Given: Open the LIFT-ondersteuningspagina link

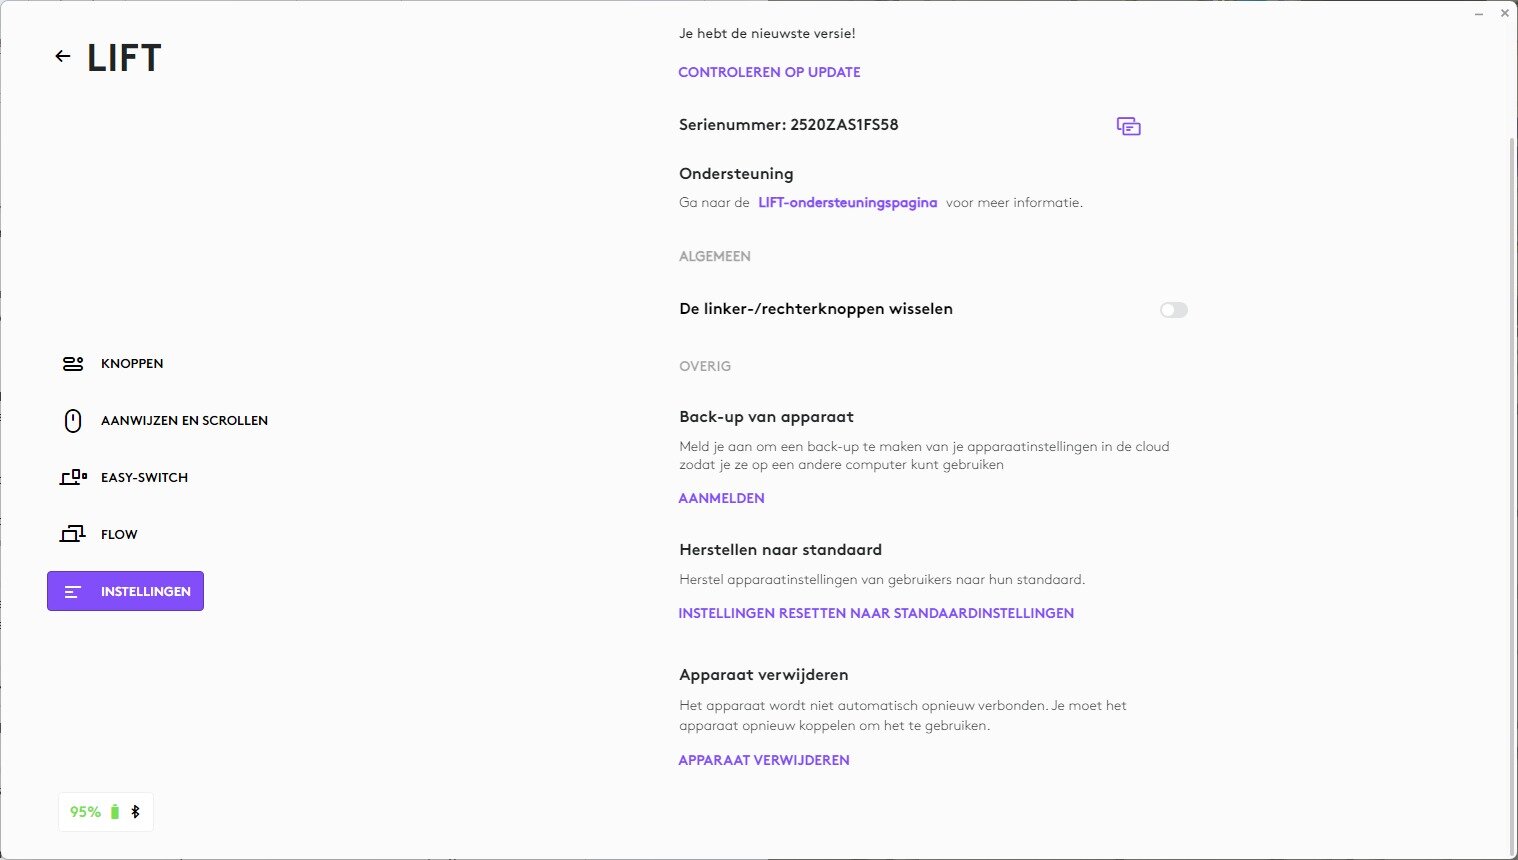Looking at the screenshot, I should click(847, 203).
